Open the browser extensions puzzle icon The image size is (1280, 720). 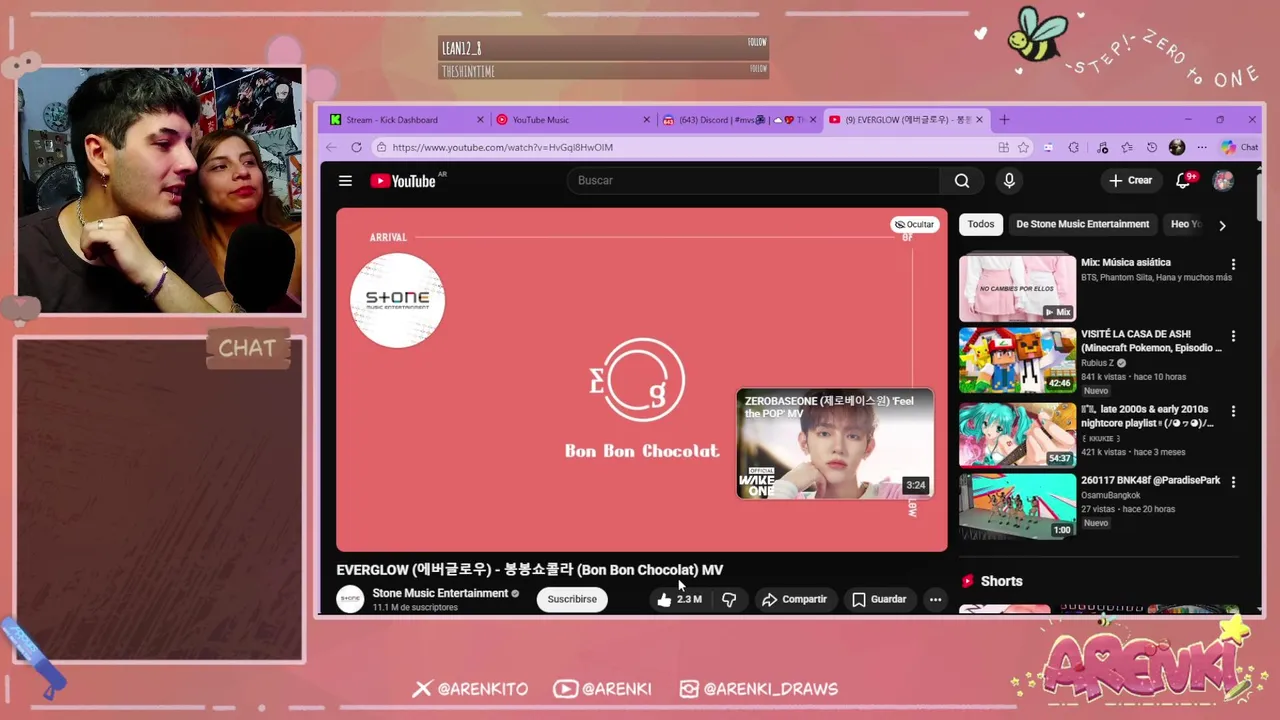coord(1073,147)
